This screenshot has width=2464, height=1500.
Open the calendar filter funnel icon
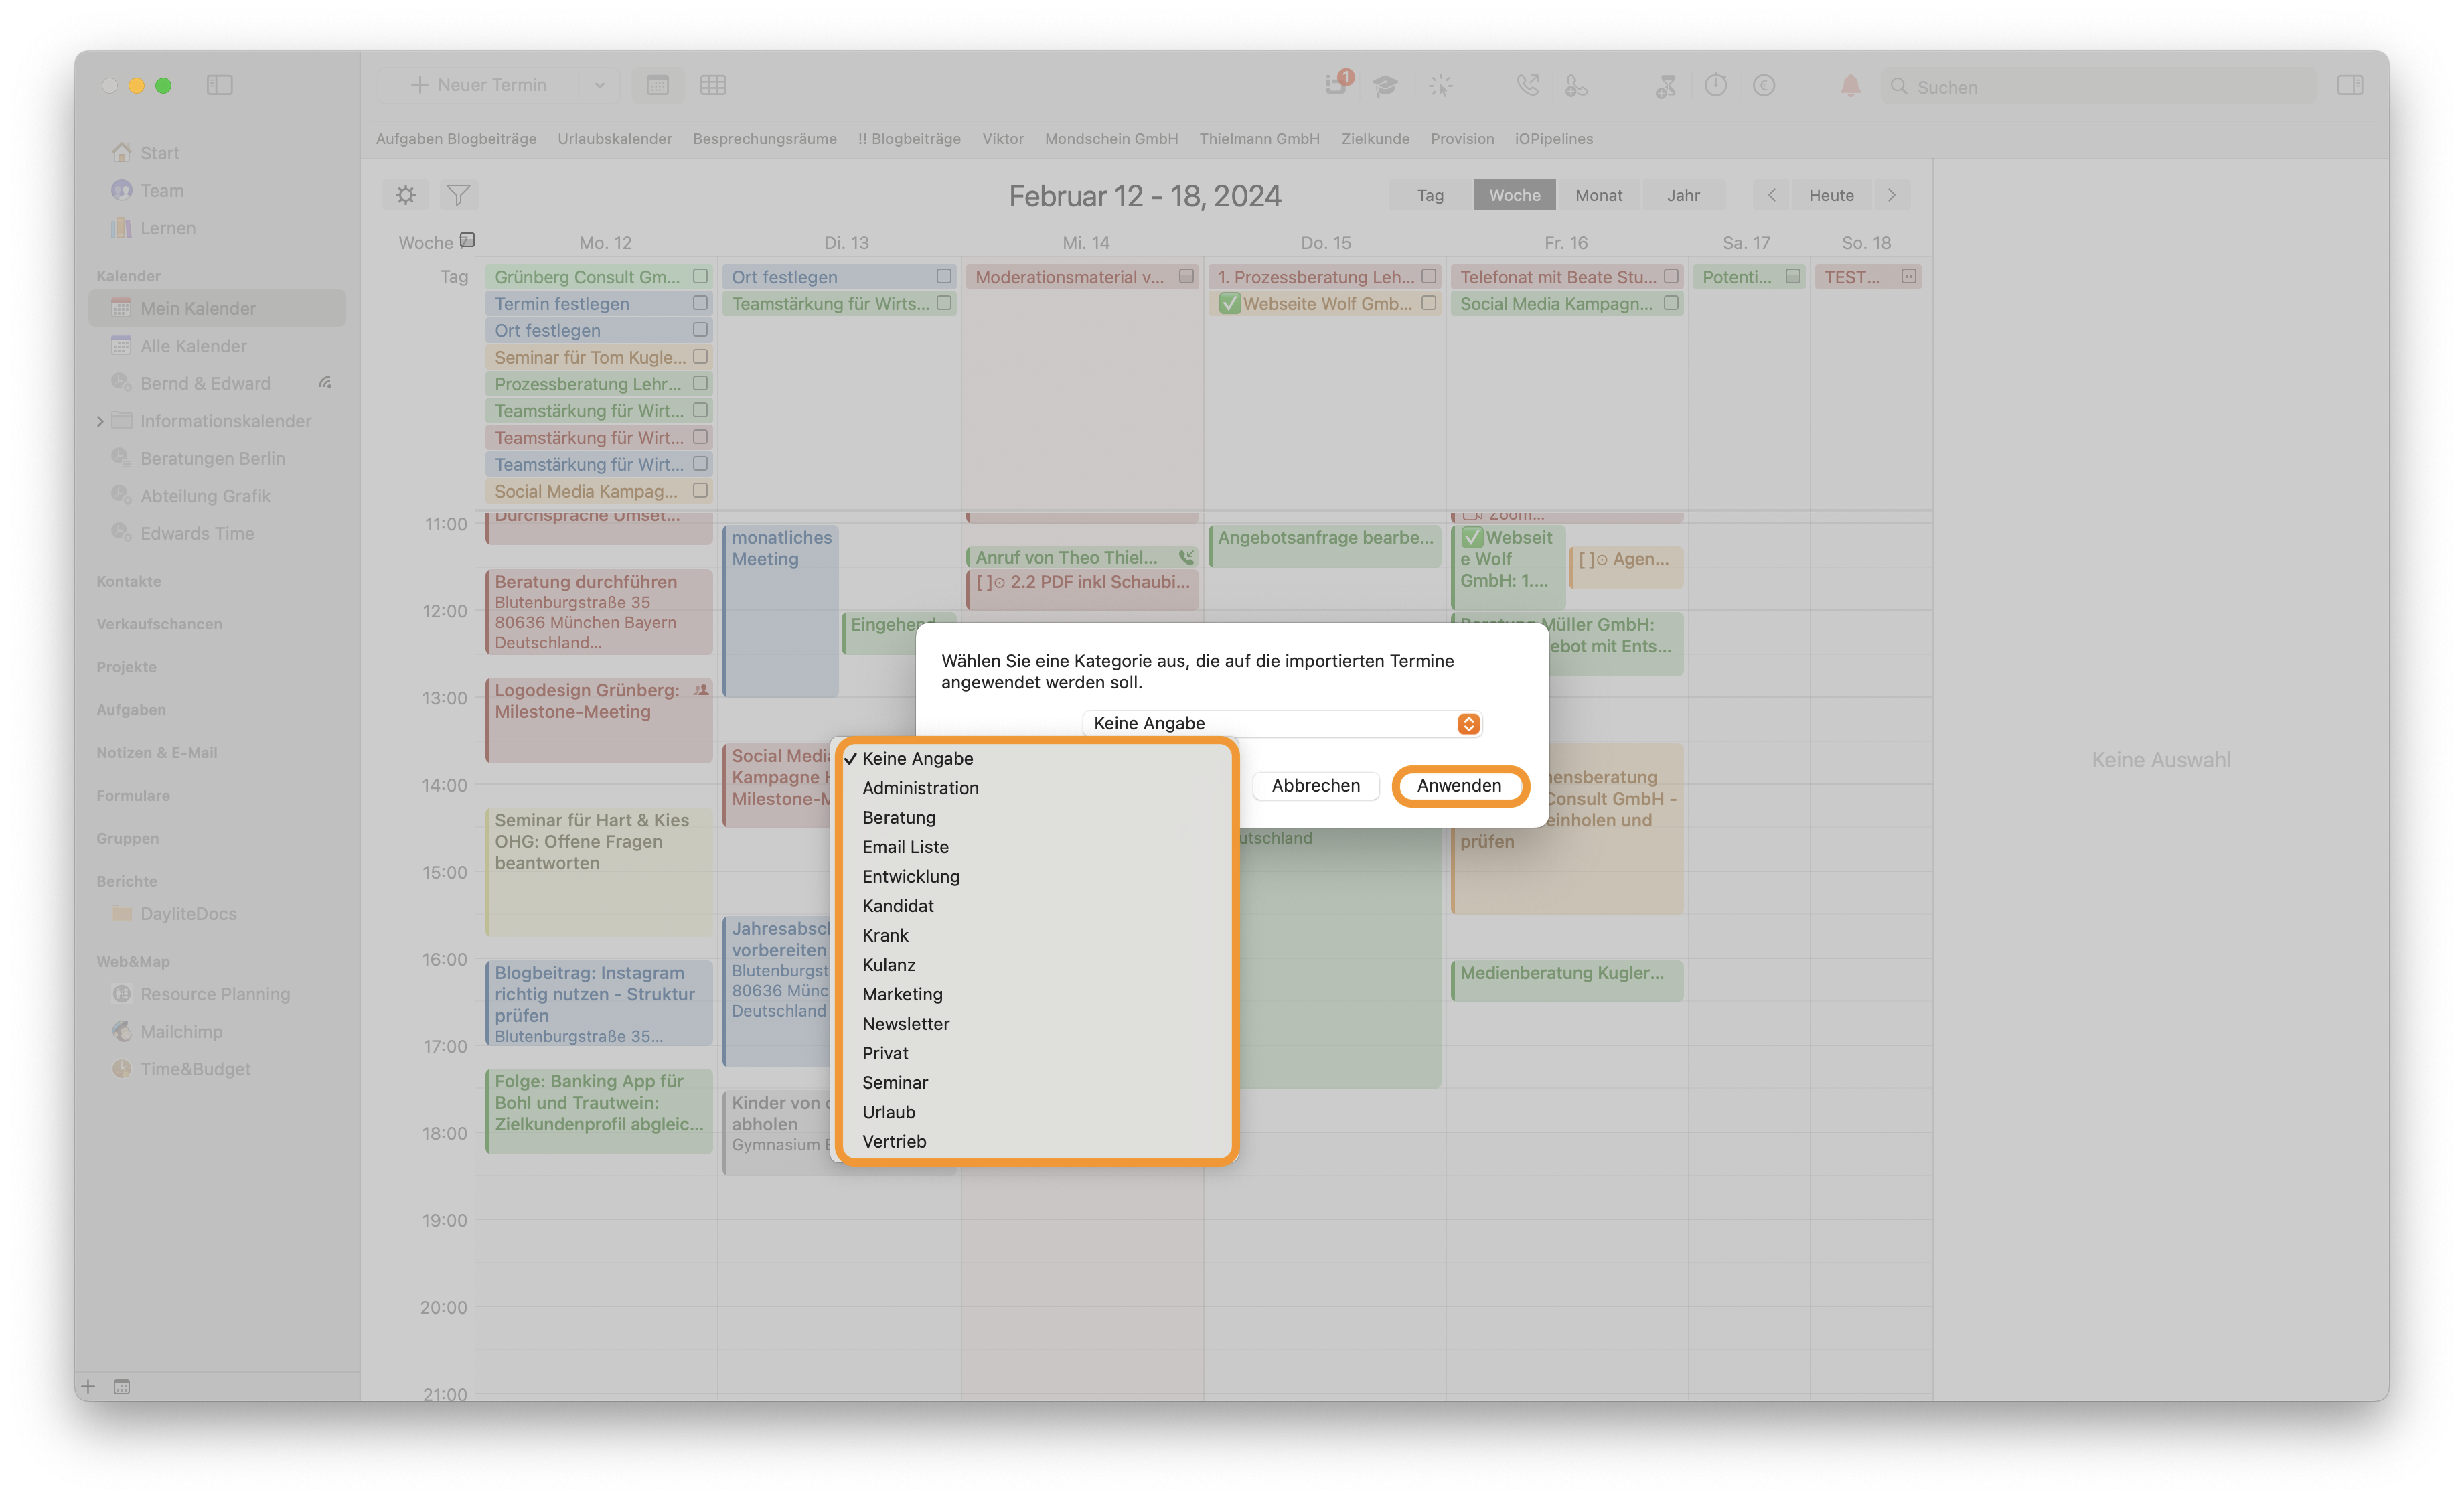coord(458,195)
